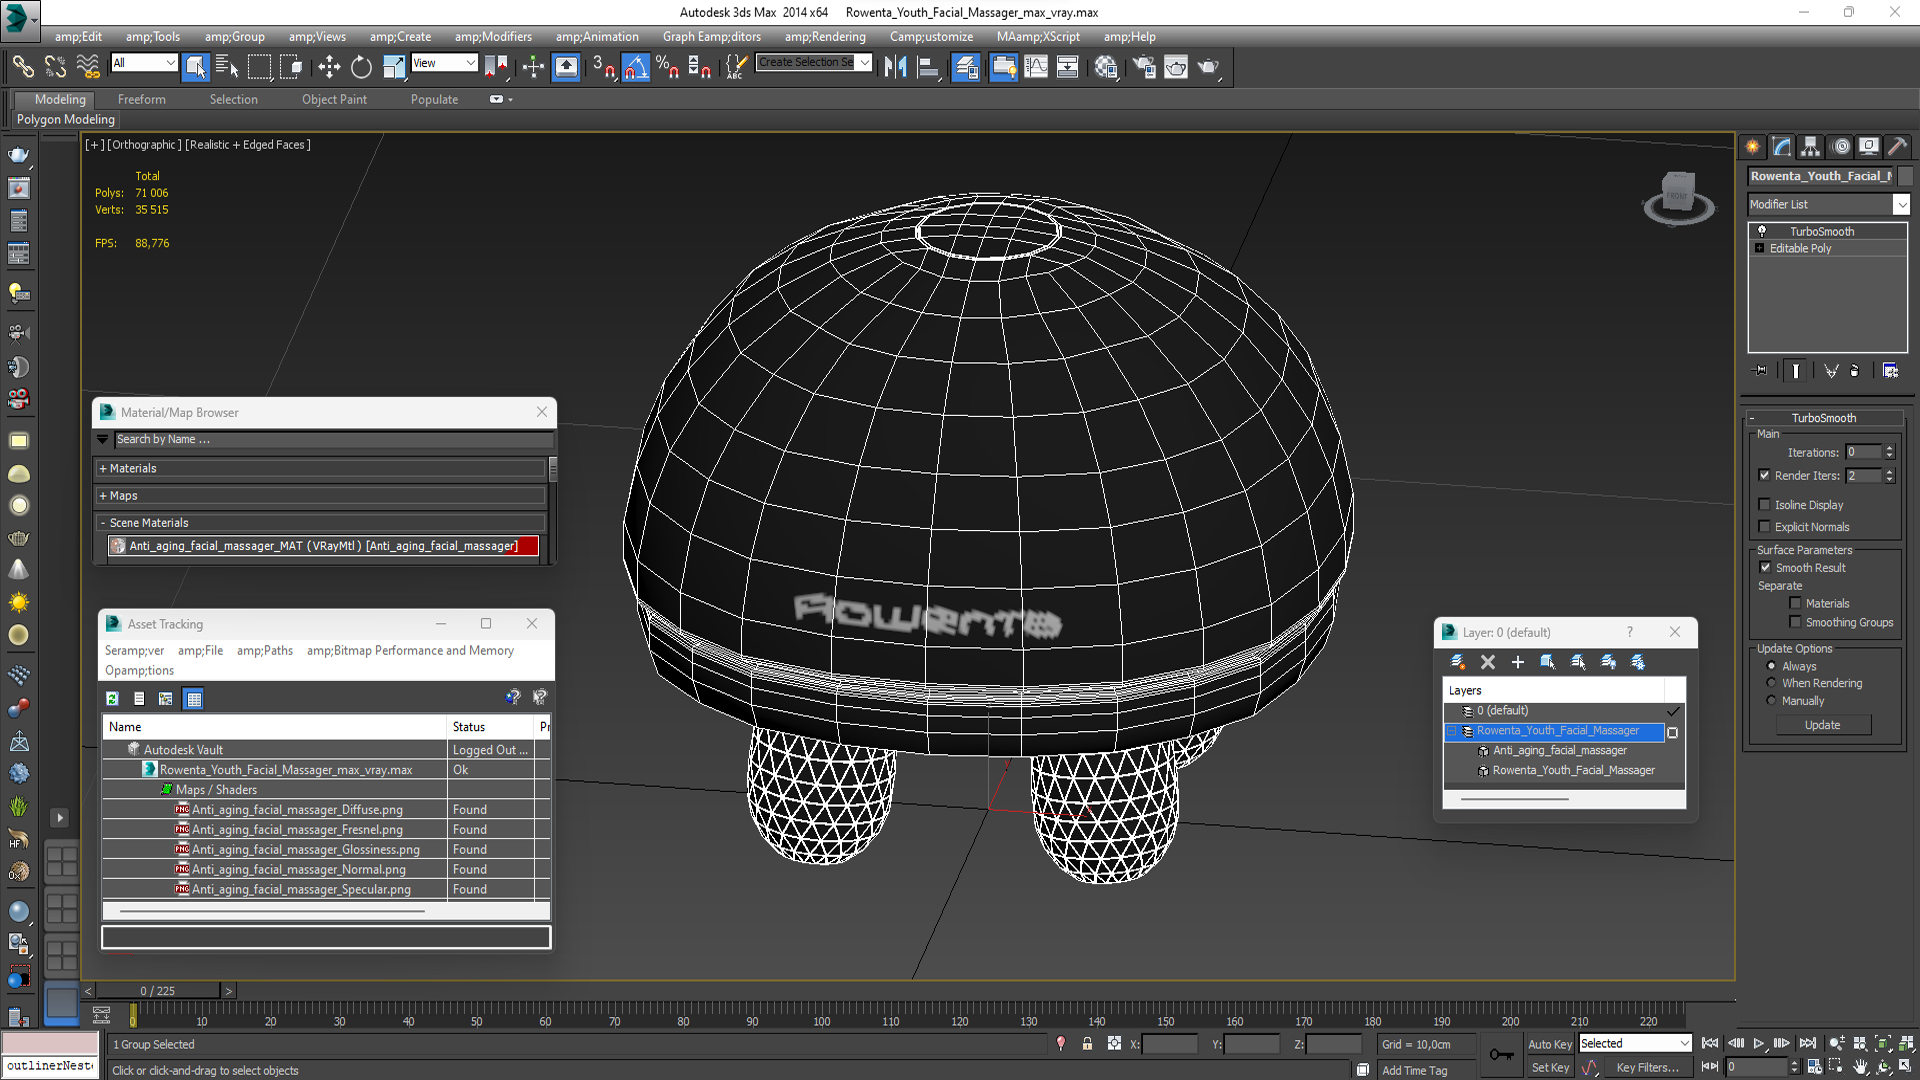The image size is (1920, 1080).
Task: Open amp;Paths menu in Asset Tracking
Action: tap(265, 650)
